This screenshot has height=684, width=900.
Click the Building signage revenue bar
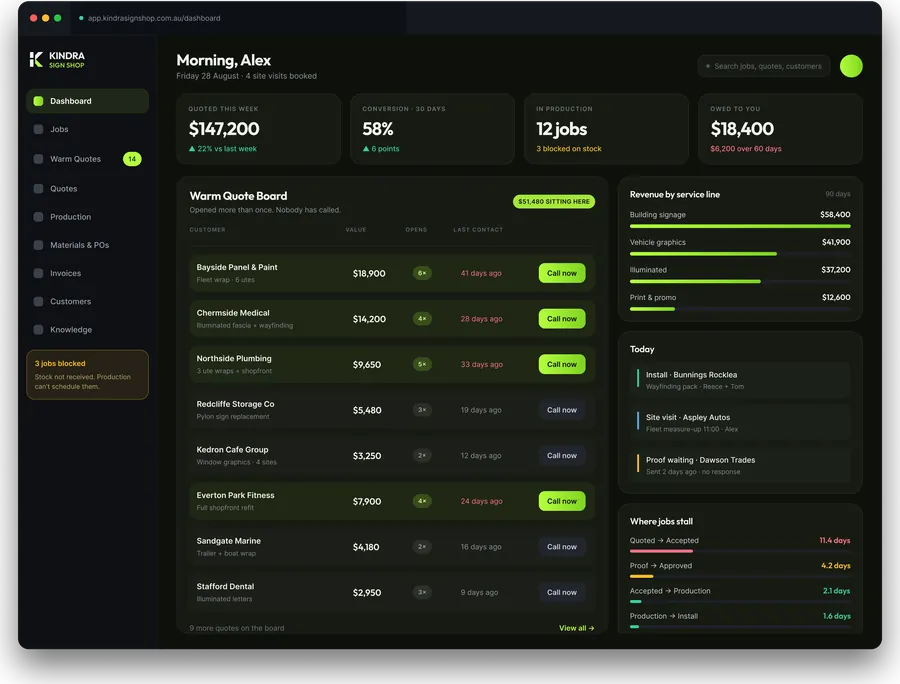point(740,226)
